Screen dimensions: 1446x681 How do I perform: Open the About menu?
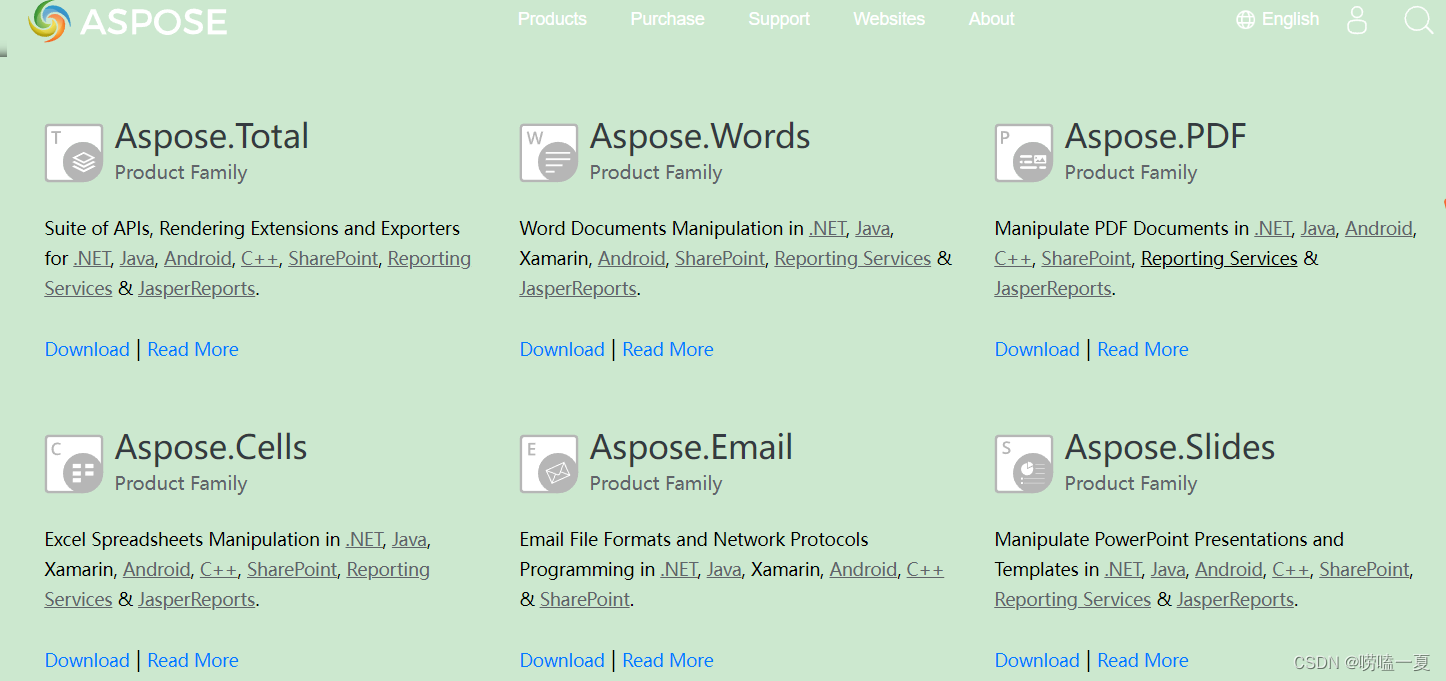991,19
